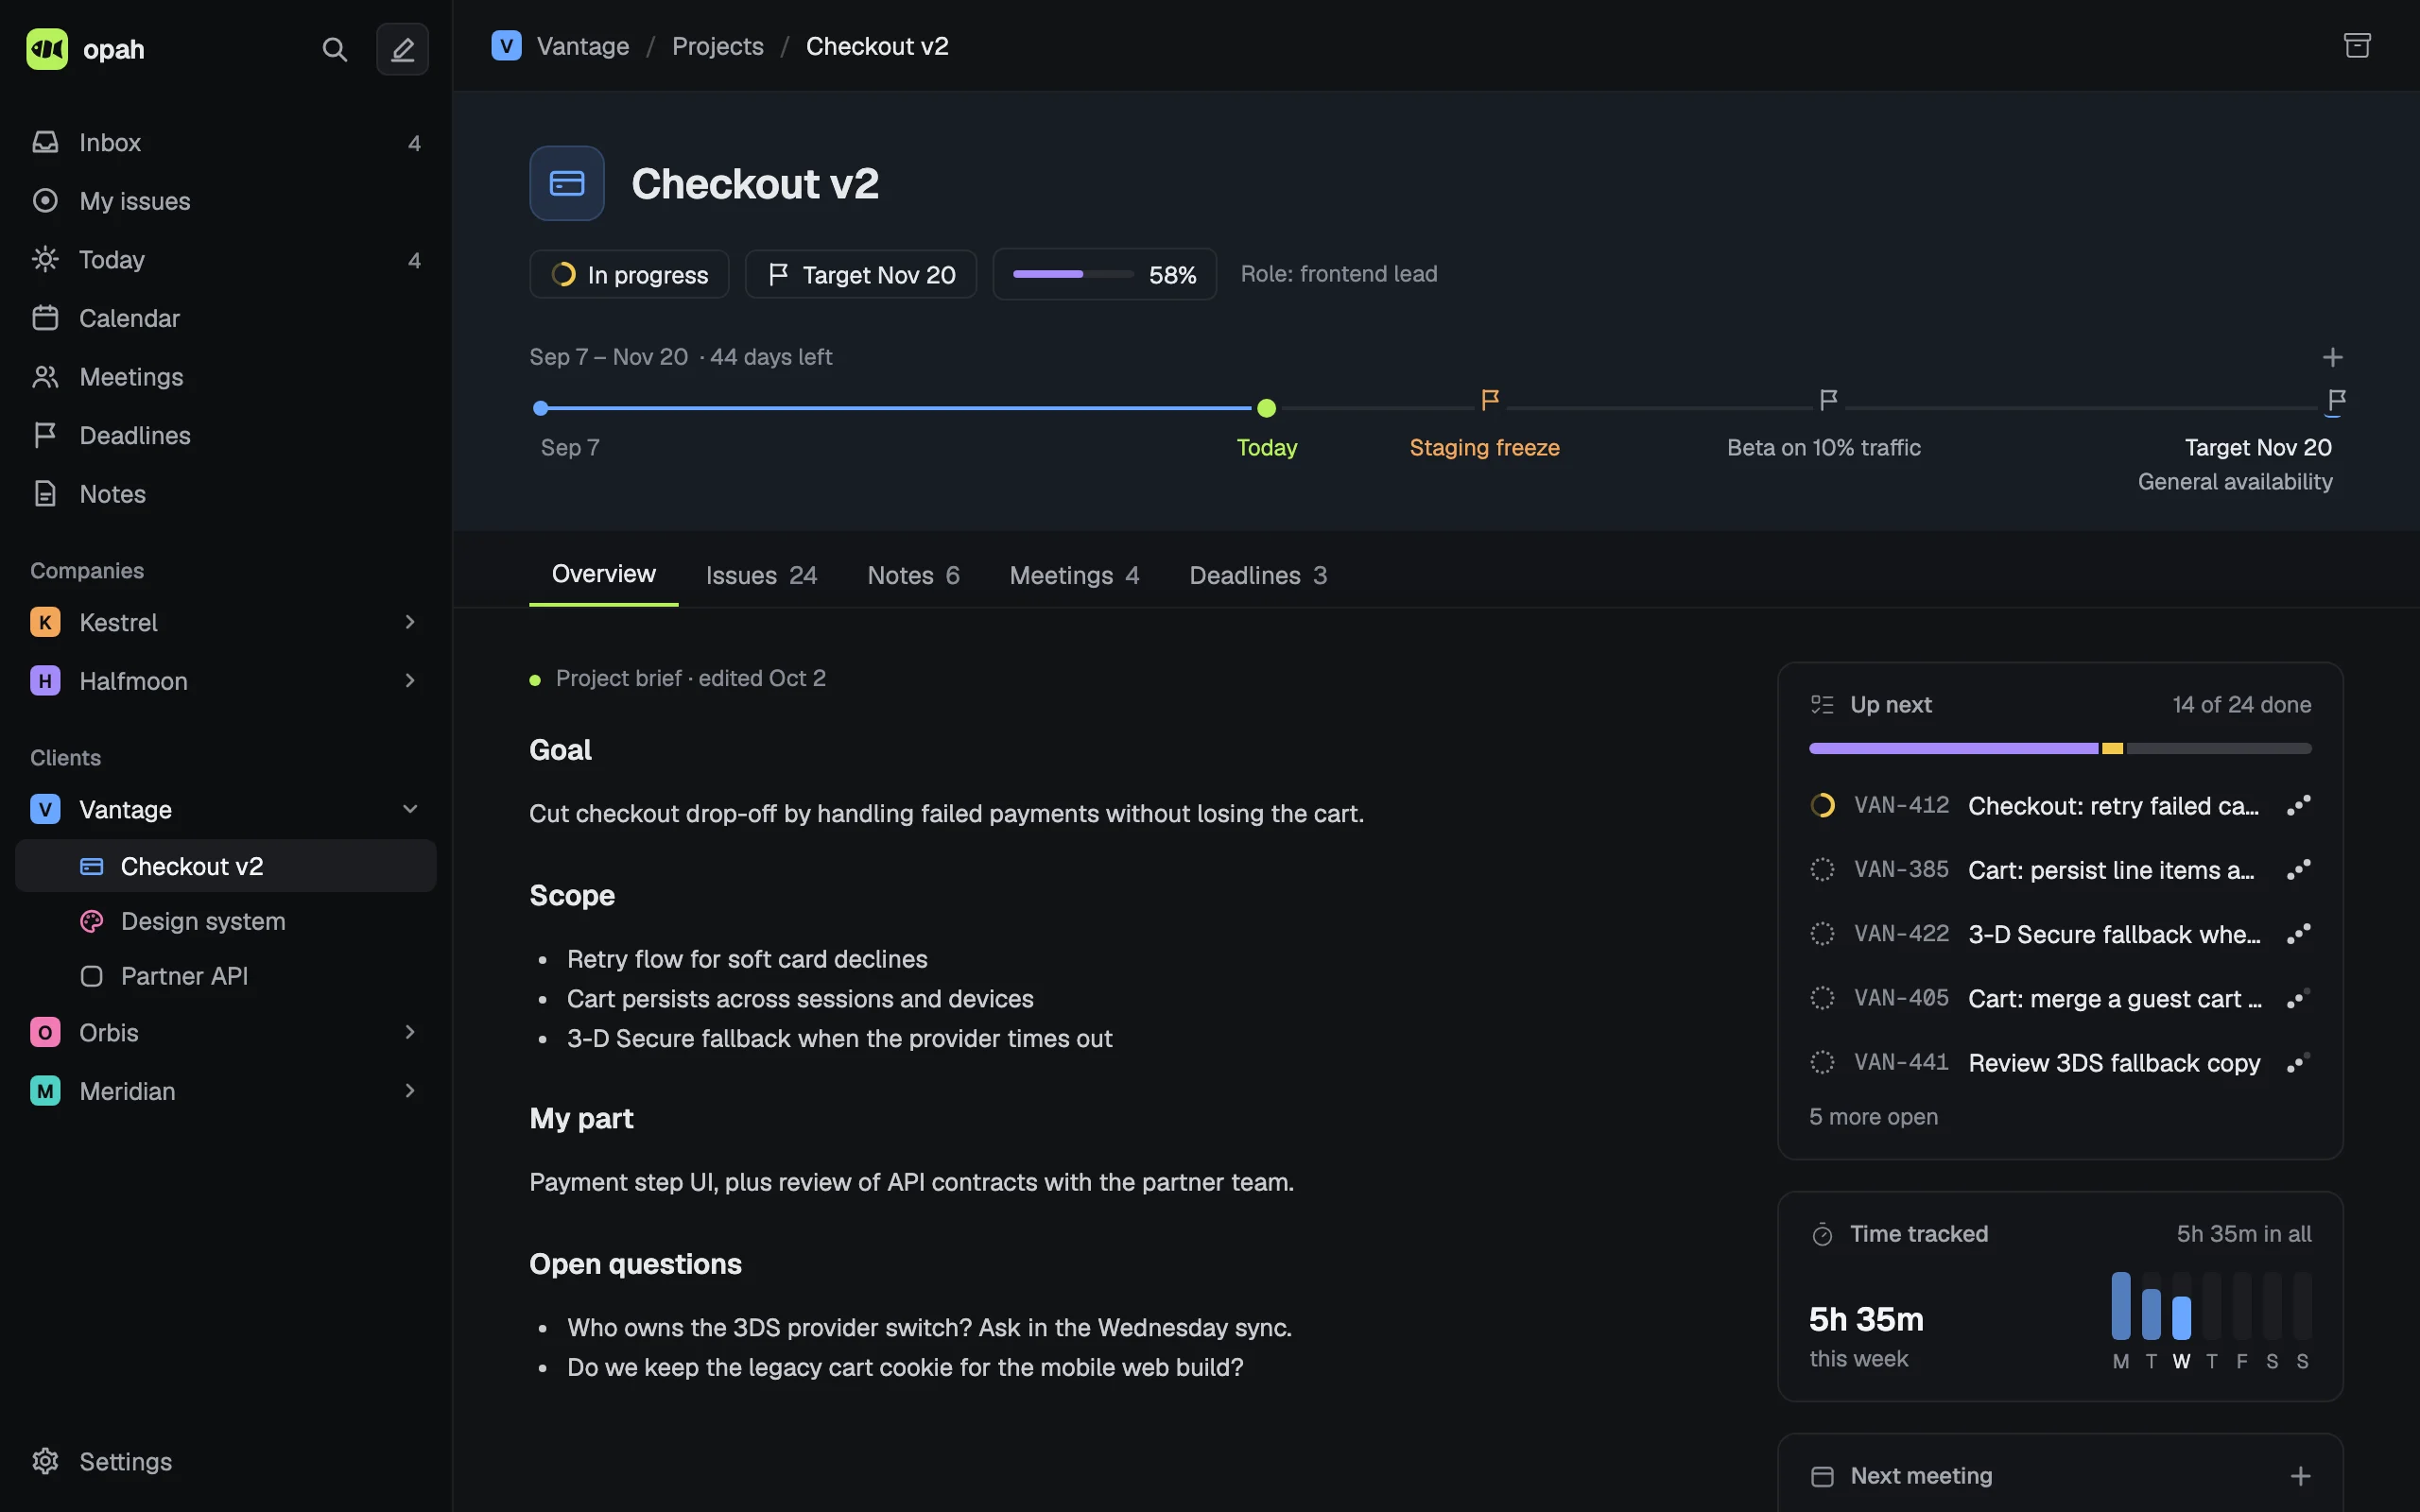2420x1512 pixels.
Task: Switch to the Meetings 4 tab
Action: coord(1074,576)
